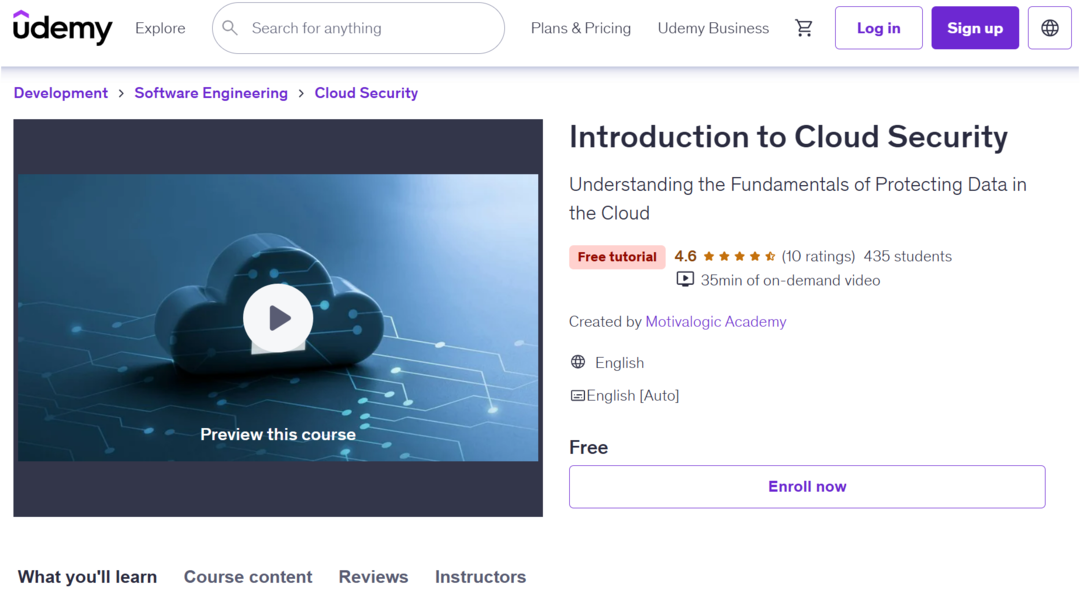This screenshot has height=600, width=1080.
Task: Open the language selector globe
Action: [x=1049, y=28]
